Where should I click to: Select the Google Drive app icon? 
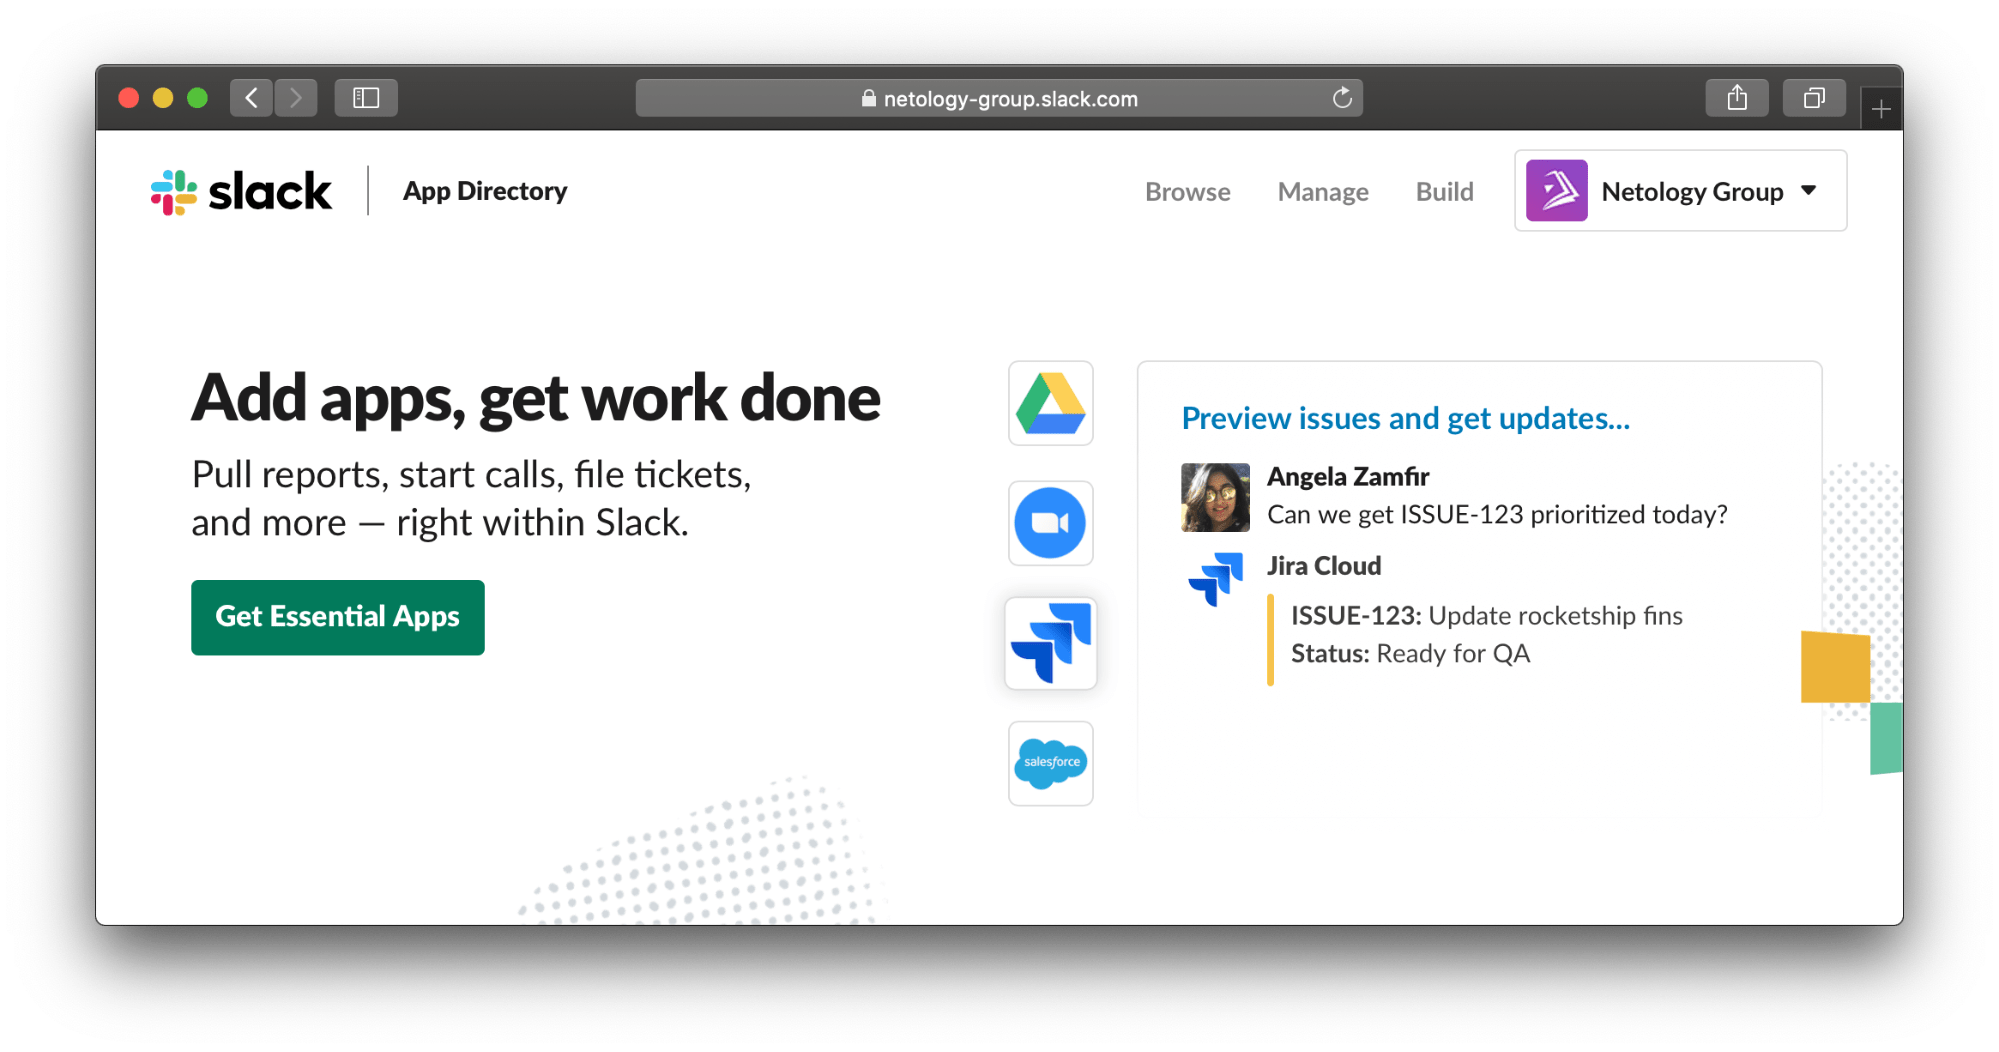pos(1050,403)
